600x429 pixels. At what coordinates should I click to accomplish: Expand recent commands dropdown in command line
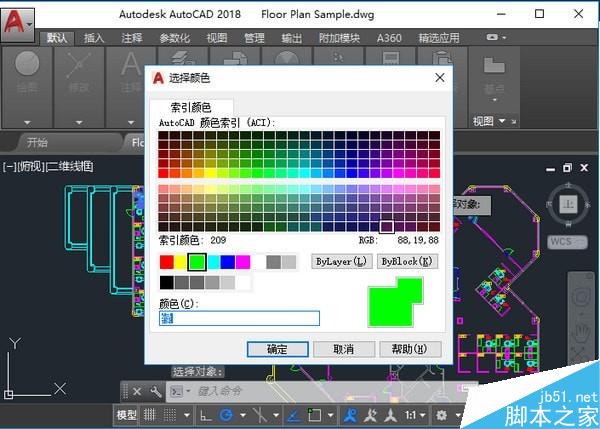[x=188, y=391]
